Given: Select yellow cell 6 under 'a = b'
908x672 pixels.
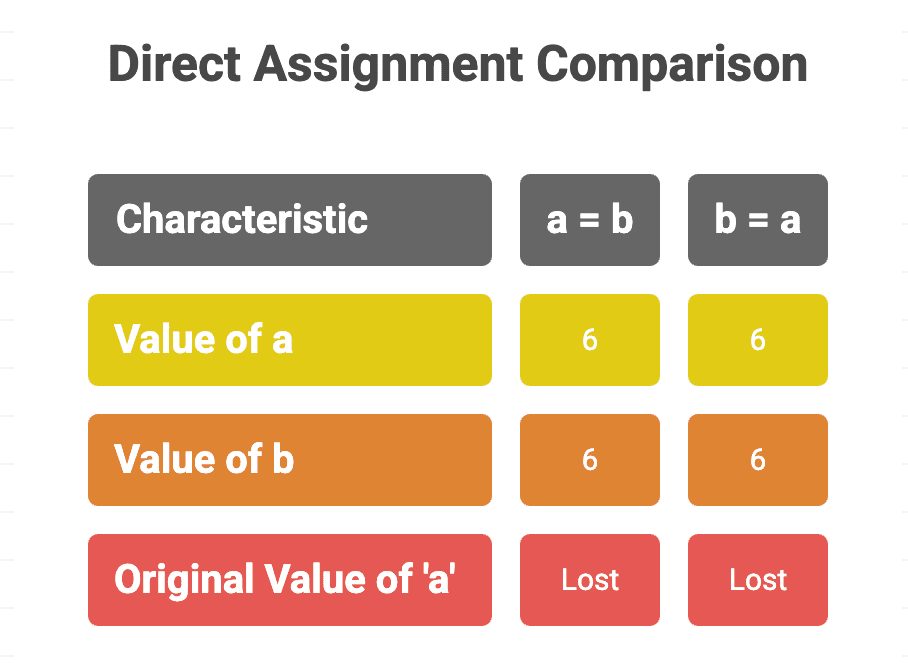Looking at the screenshot, I should coord(590,340).
